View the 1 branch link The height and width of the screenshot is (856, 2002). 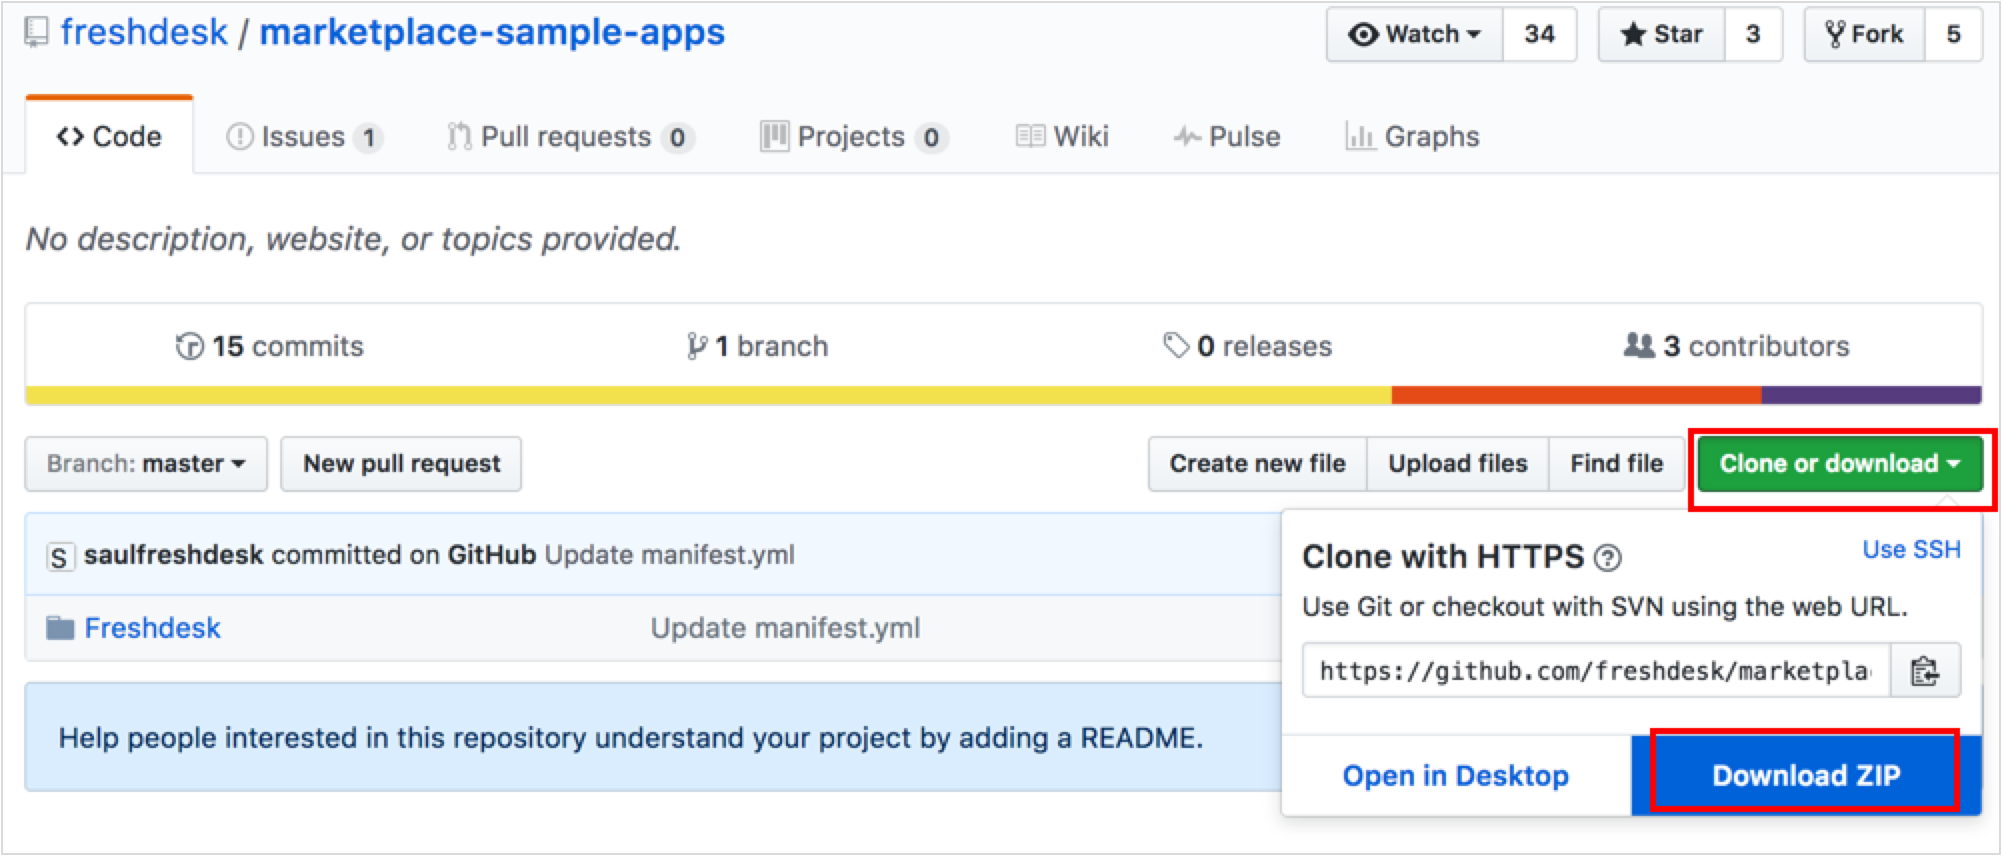758,346
